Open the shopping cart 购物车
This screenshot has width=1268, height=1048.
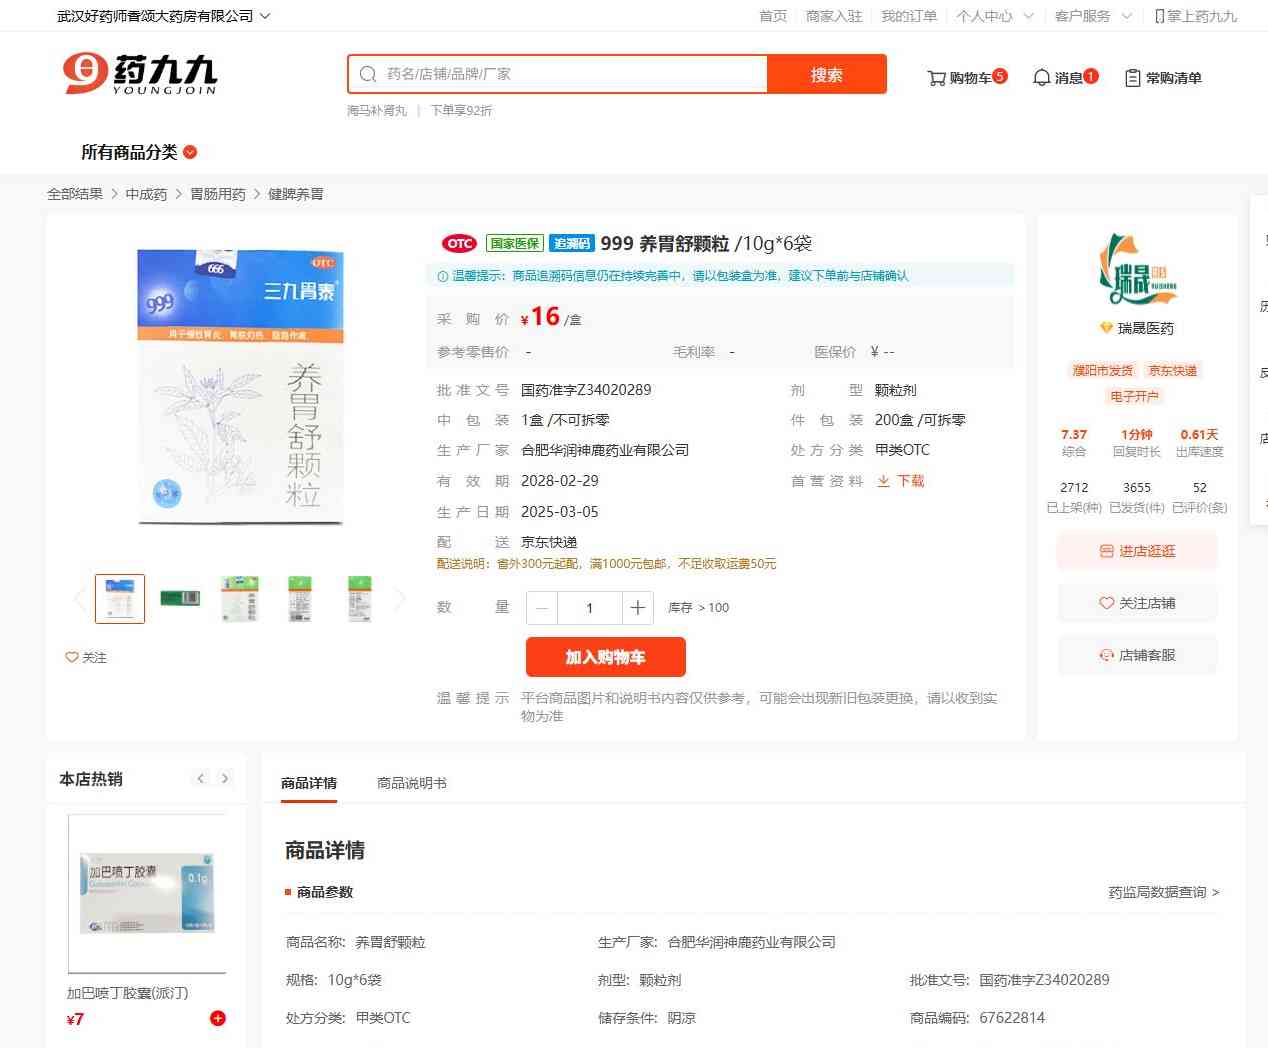(x=966, y=77)
